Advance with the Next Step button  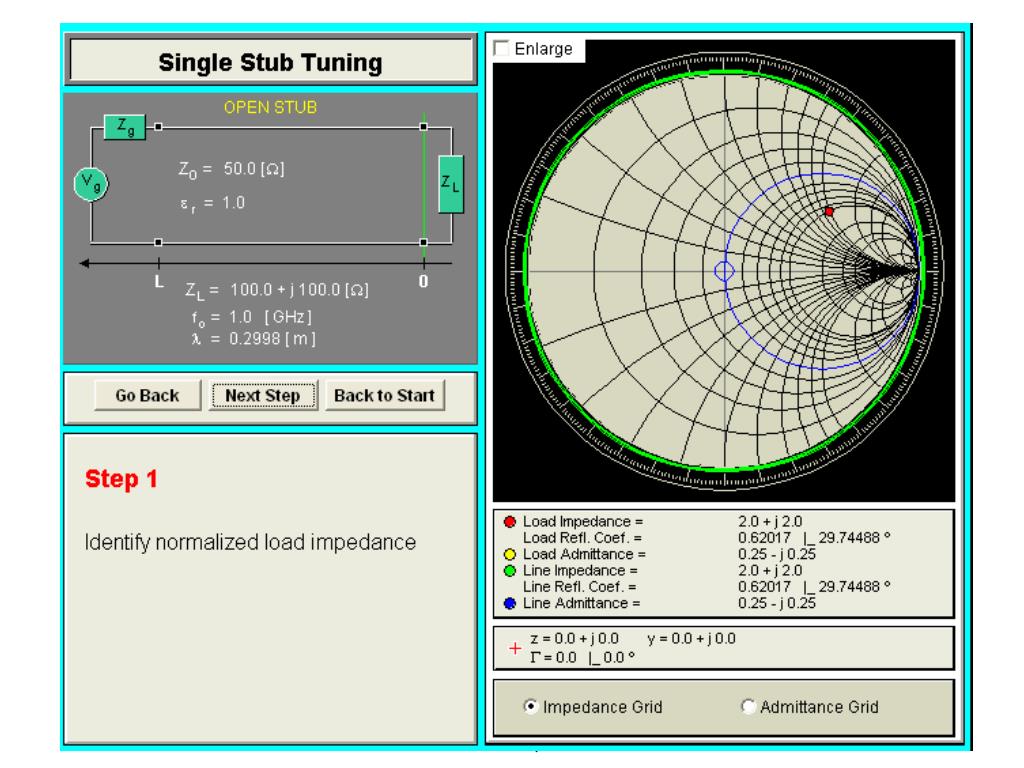263,395
